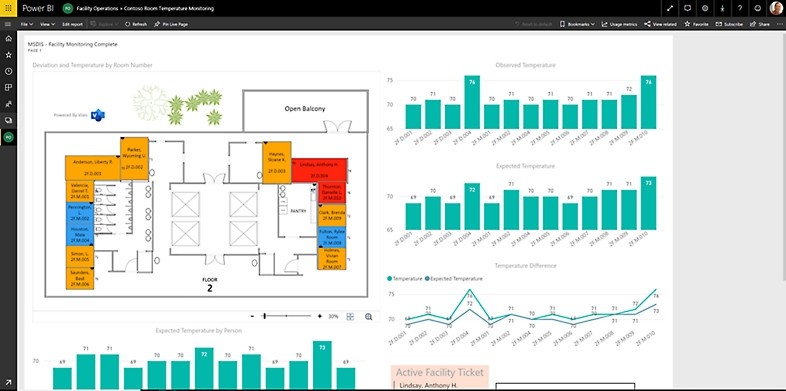Click Edit report in toolbar

72,24
